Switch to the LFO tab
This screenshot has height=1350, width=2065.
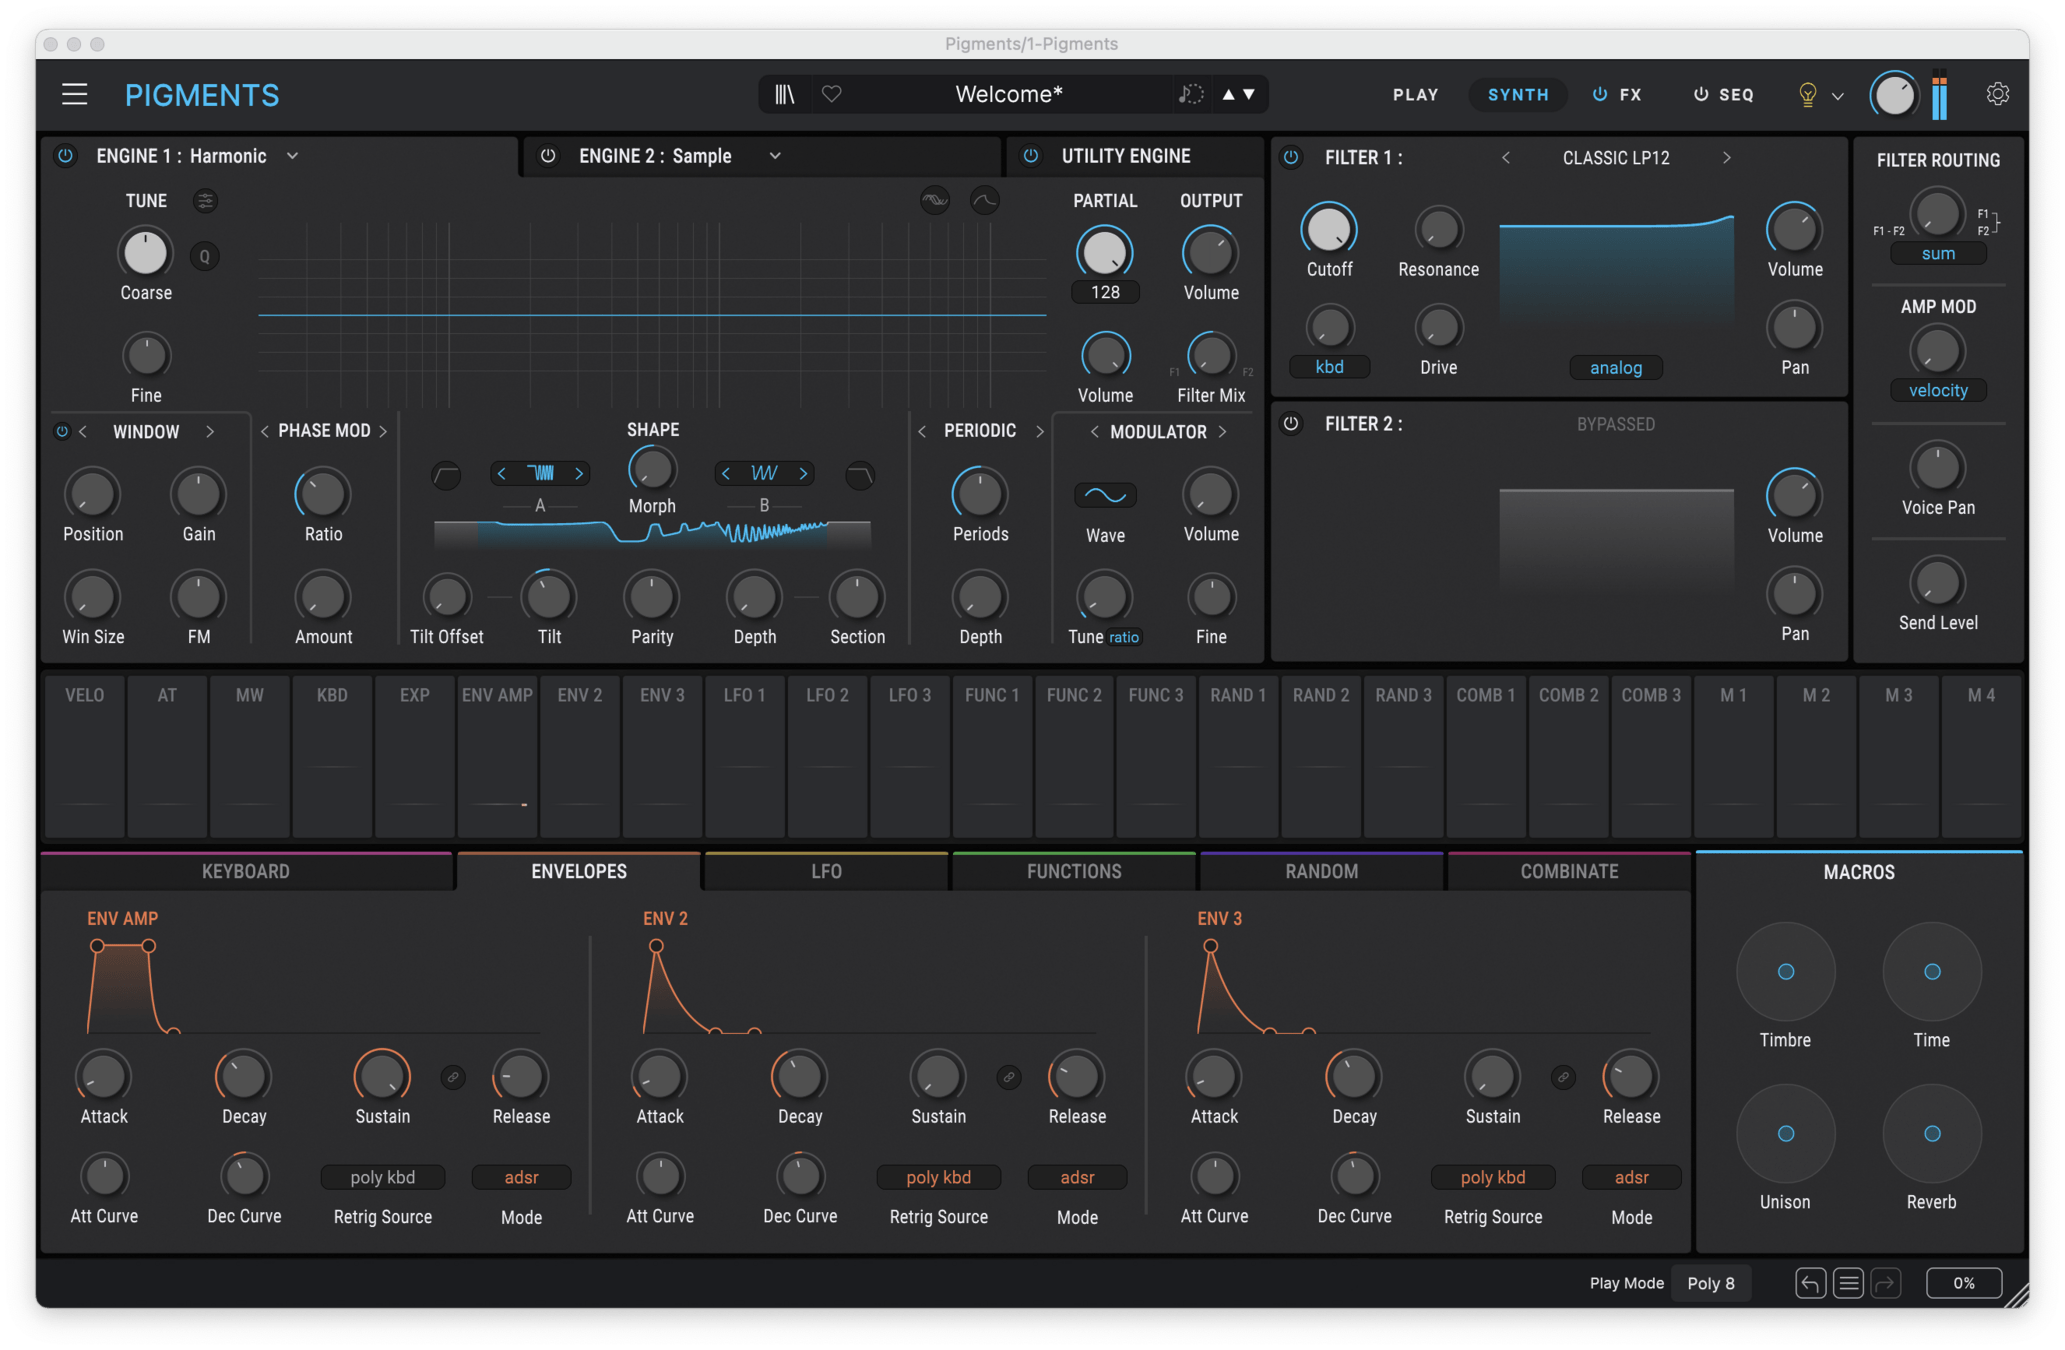point(826,871)
